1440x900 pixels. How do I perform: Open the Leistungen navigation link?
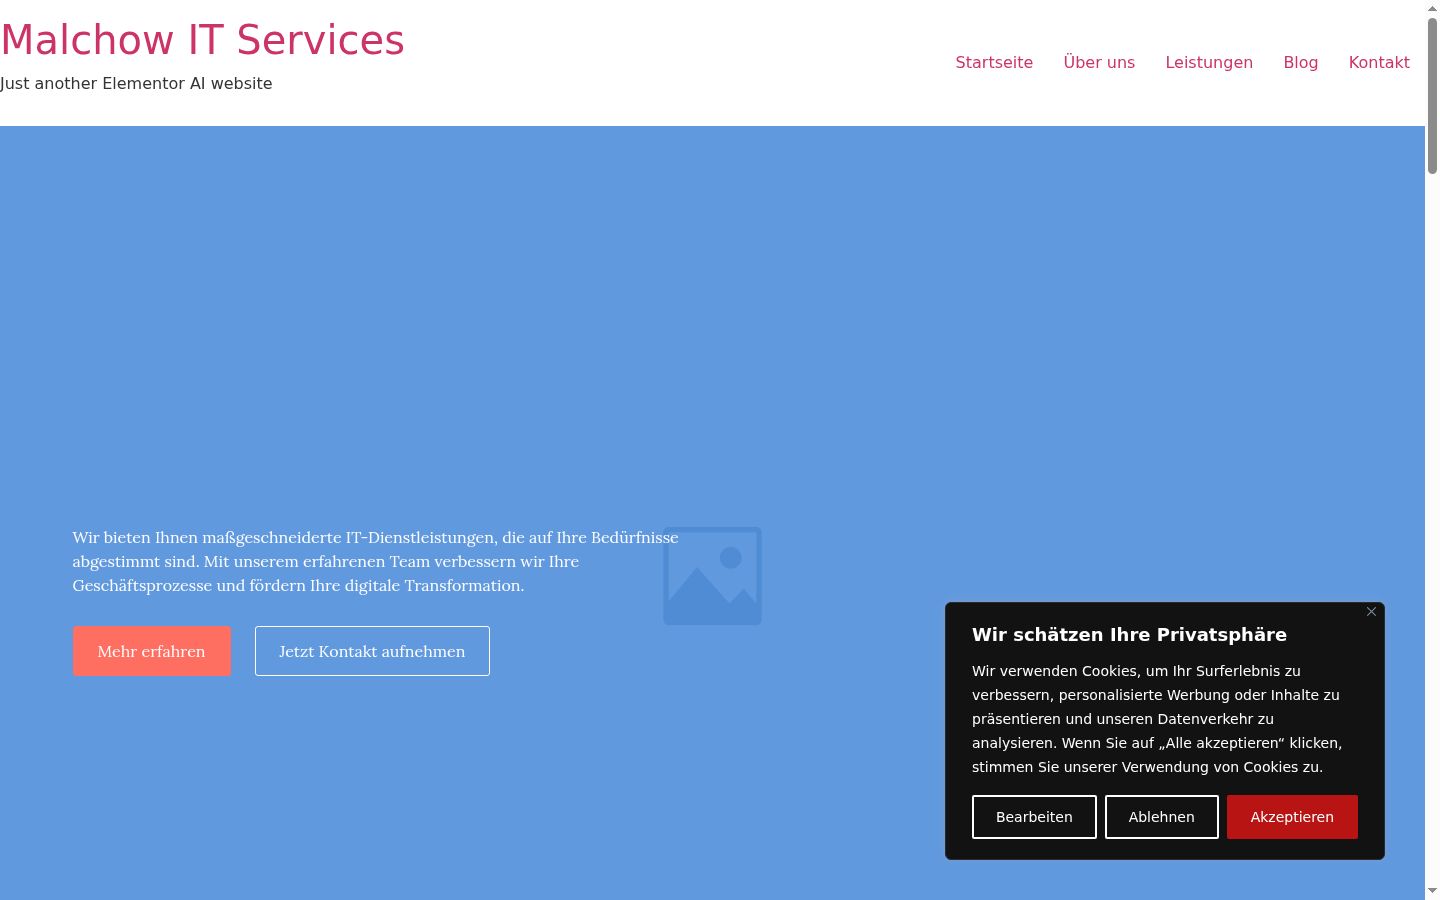(x=1209, y=62)
